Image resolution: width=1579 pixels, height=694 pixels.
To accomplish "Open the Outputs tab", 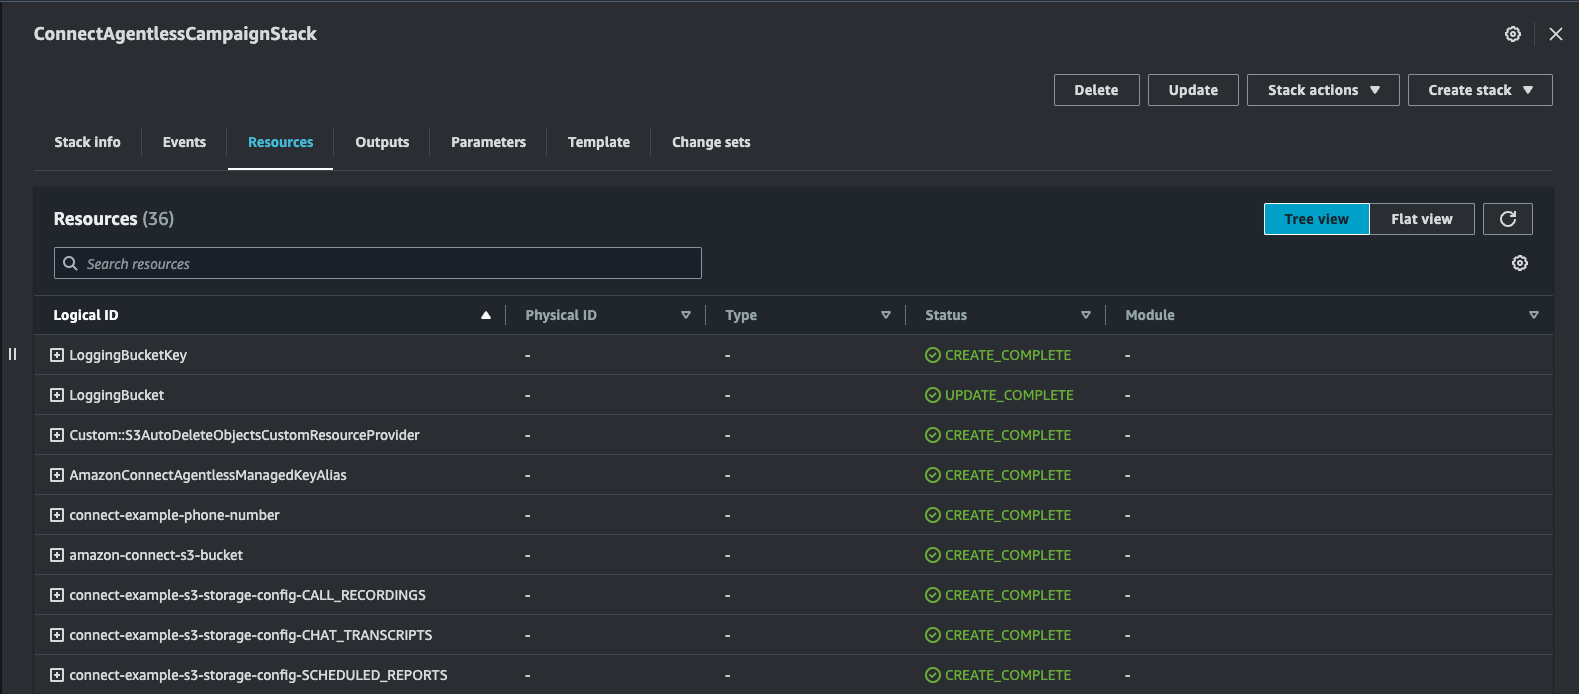I will coord(382,142).
